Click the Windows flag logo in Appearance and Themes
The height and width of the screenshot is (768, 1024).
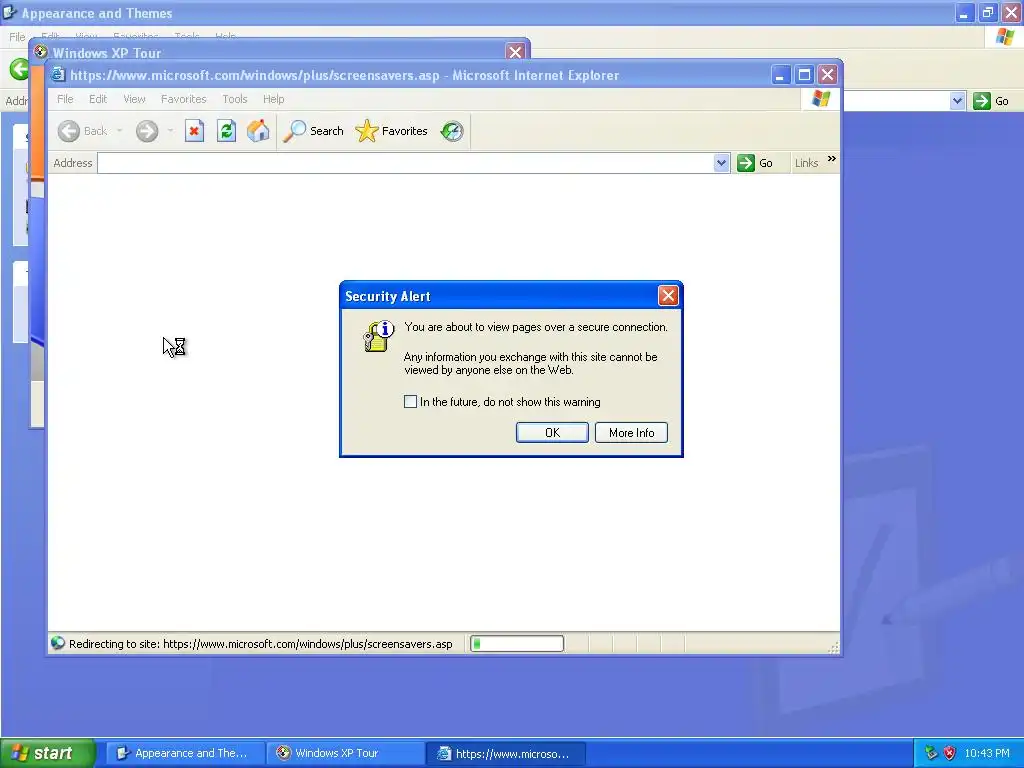(x=1004, y=37)
